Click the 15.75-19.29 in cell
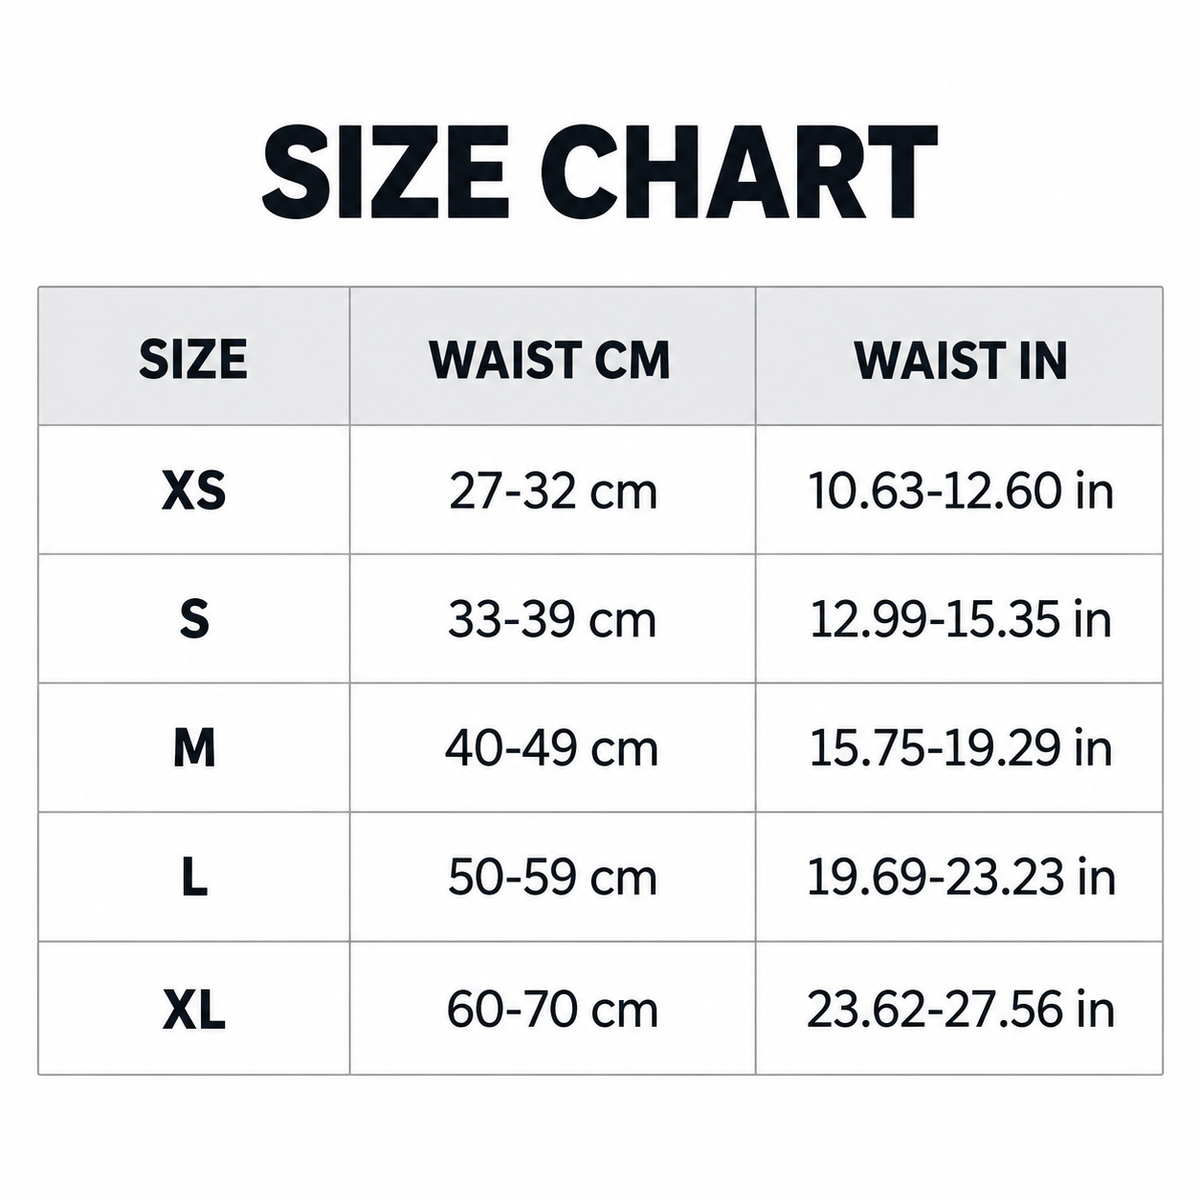The image size is (1200, 1200). pos(960,749)
